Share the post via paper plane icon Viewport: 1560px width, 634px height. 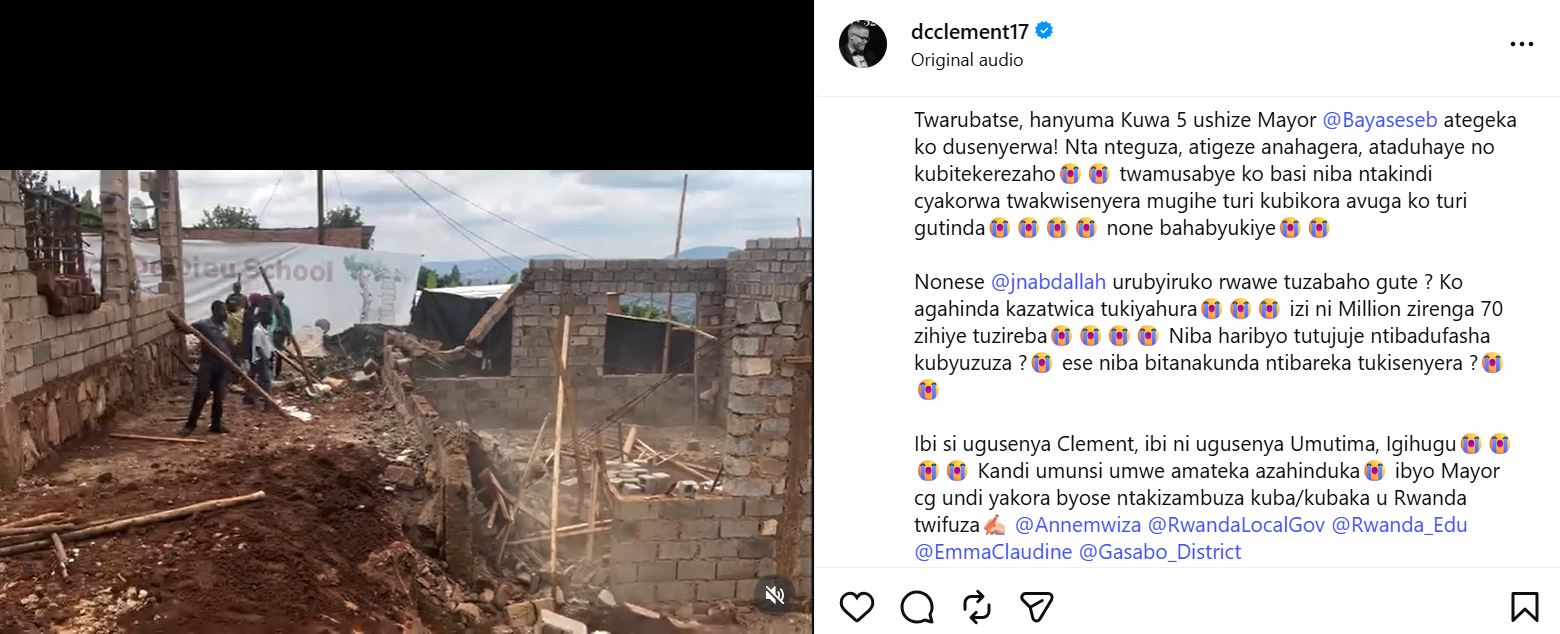coord(1036,607)
